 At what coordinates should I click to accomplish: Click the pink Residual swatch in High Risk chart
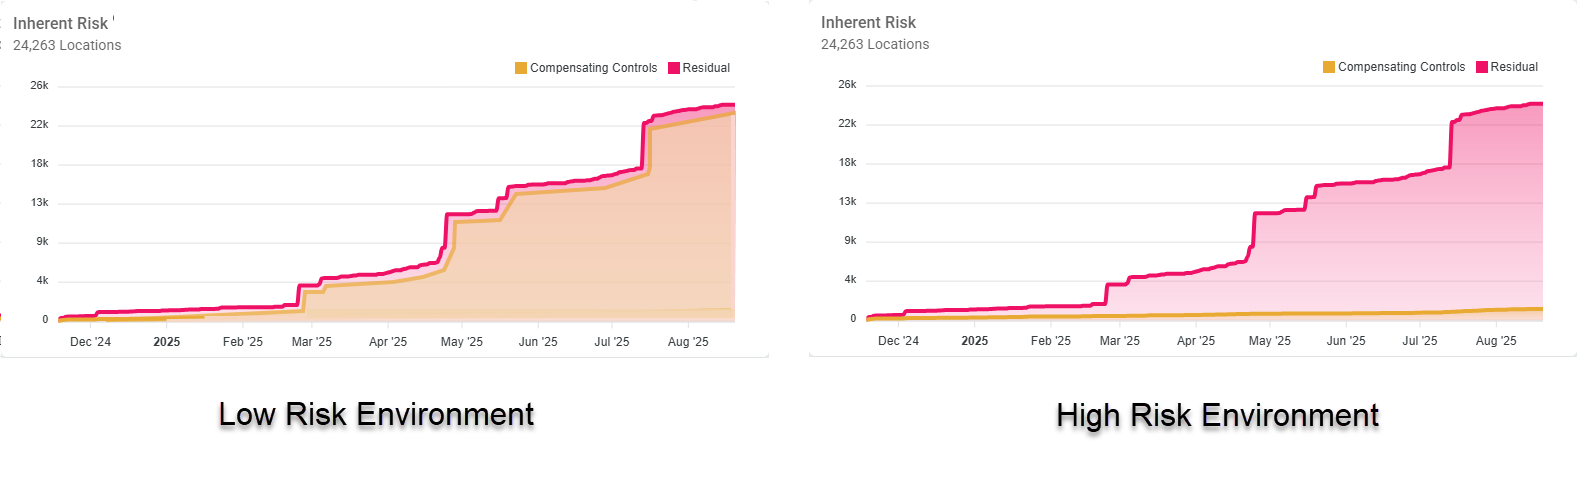tap(1482, 67)
